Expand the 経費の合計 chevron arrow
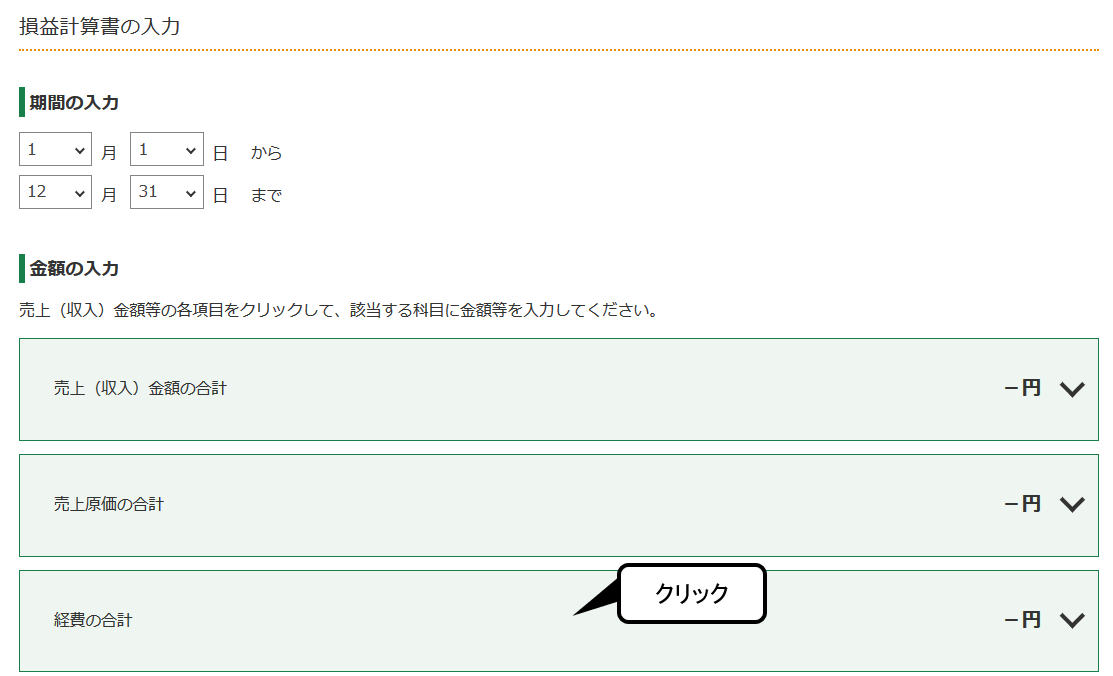This screenshot has width=1113, height=676. coord(1072,621)
